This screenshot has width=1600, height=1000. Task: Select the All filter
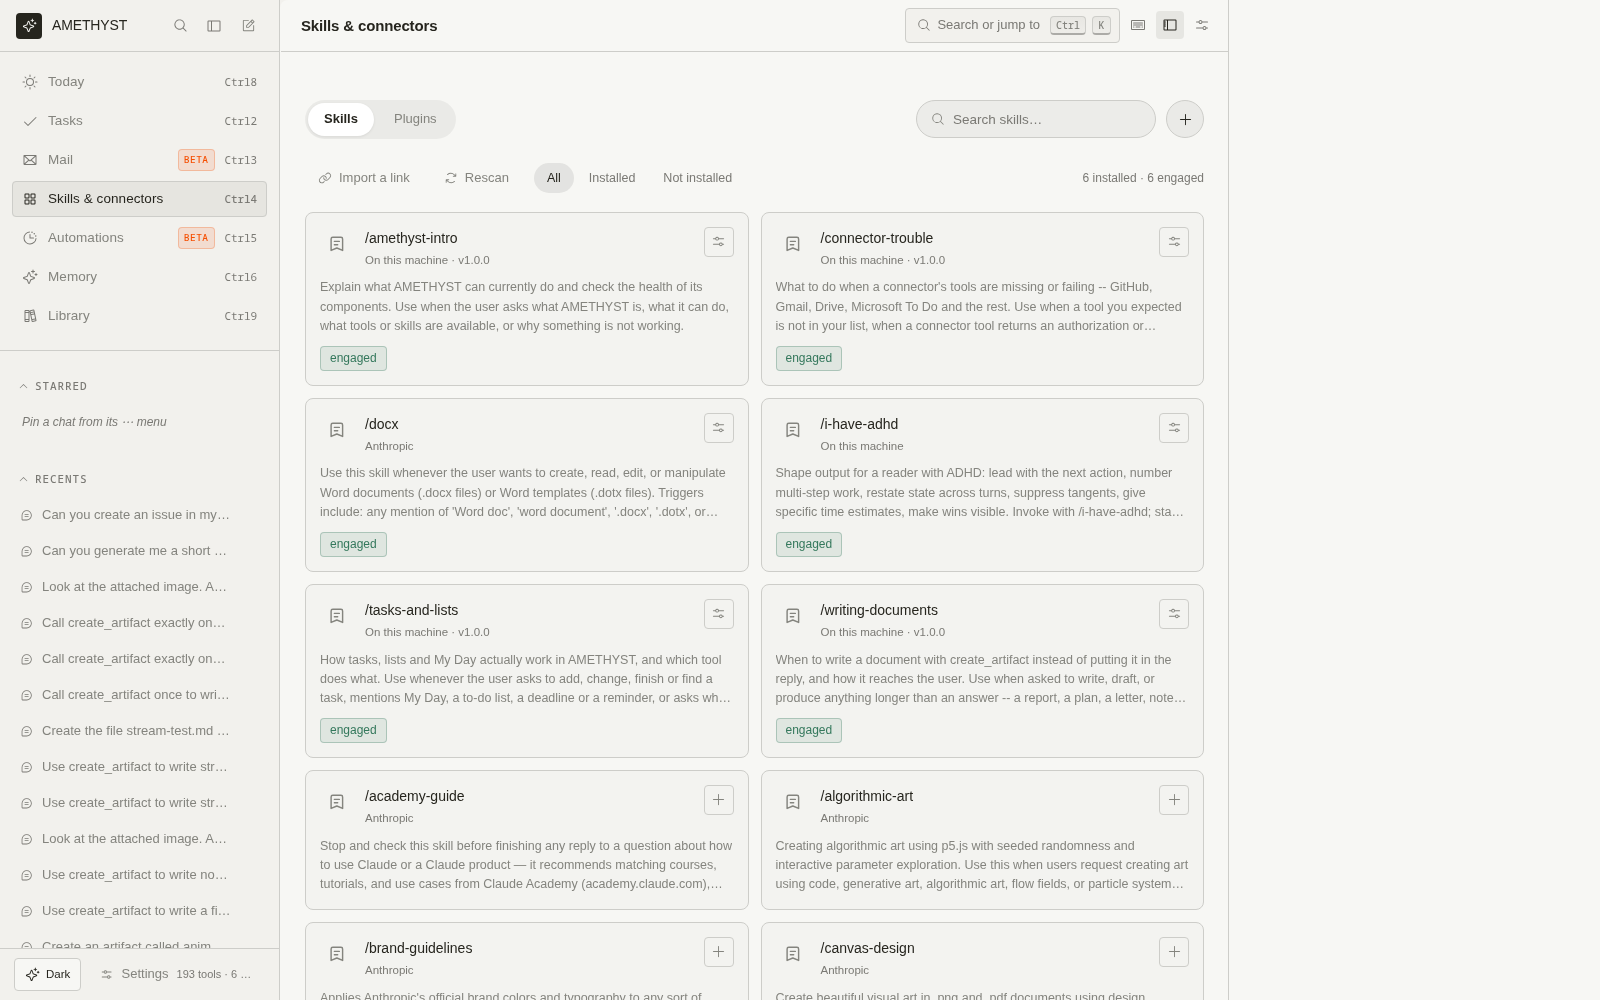[x=554, y=178]
